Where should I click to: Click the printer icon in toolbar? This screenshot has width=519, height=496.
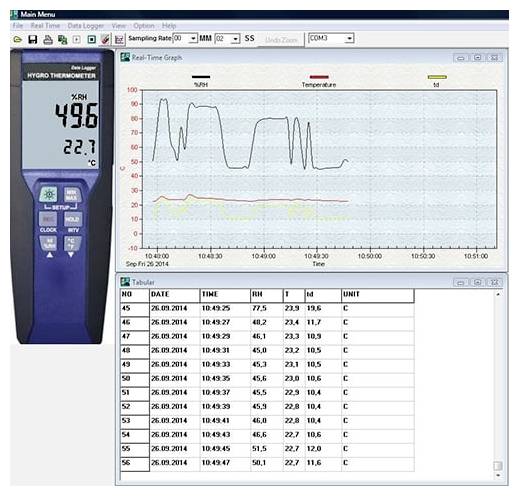(x=48, y=40)
